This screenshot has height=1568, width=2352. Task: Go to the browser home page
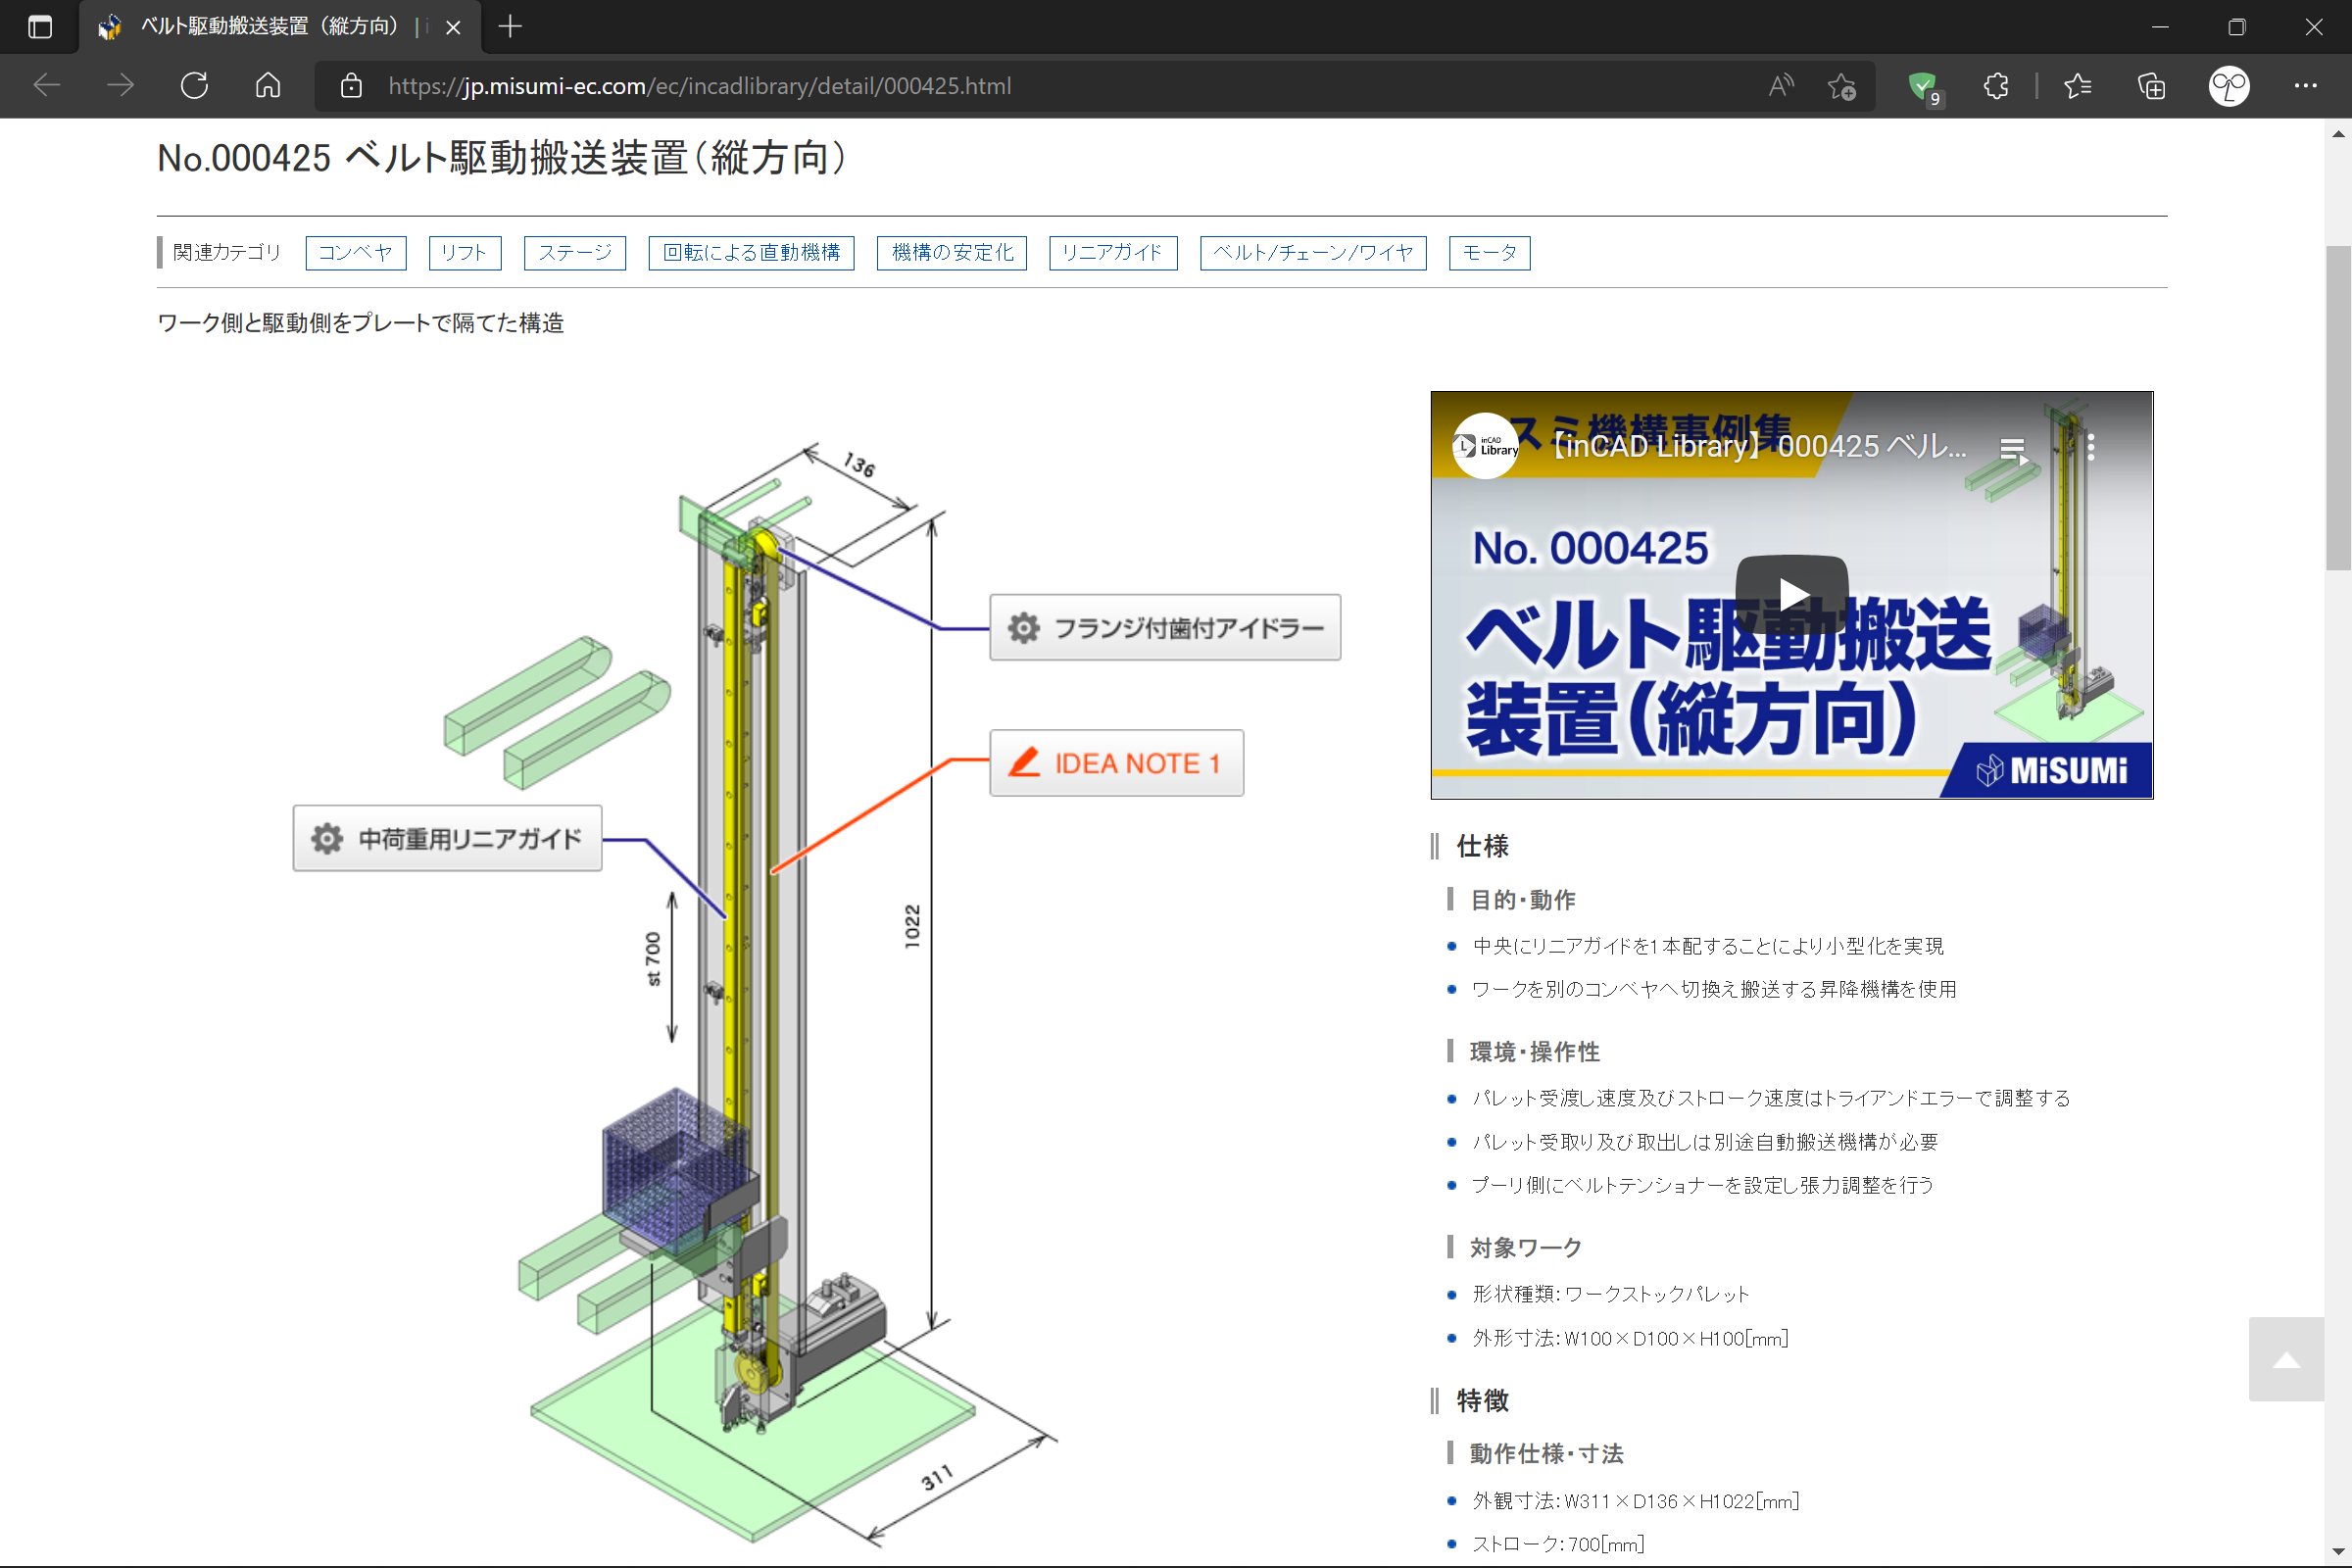(267, 86)
